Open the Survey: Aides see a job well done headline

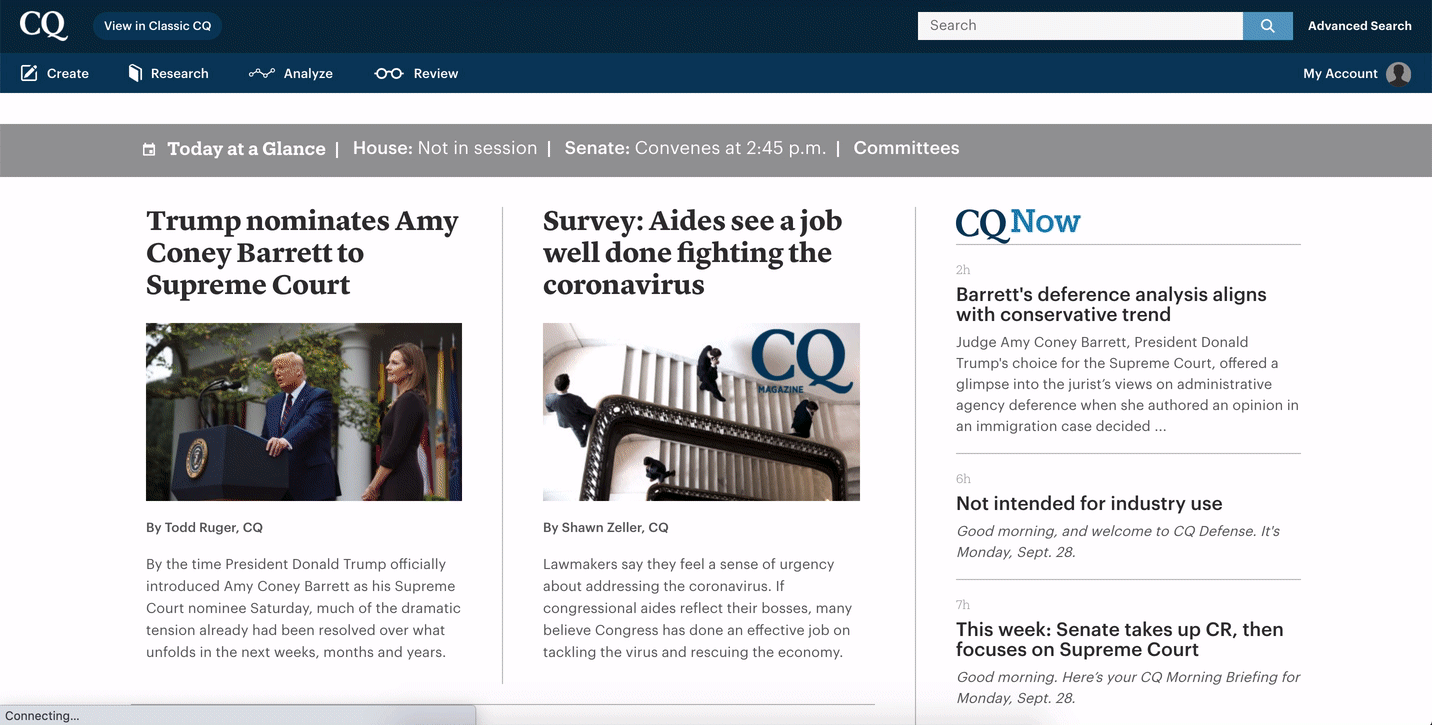692,252
